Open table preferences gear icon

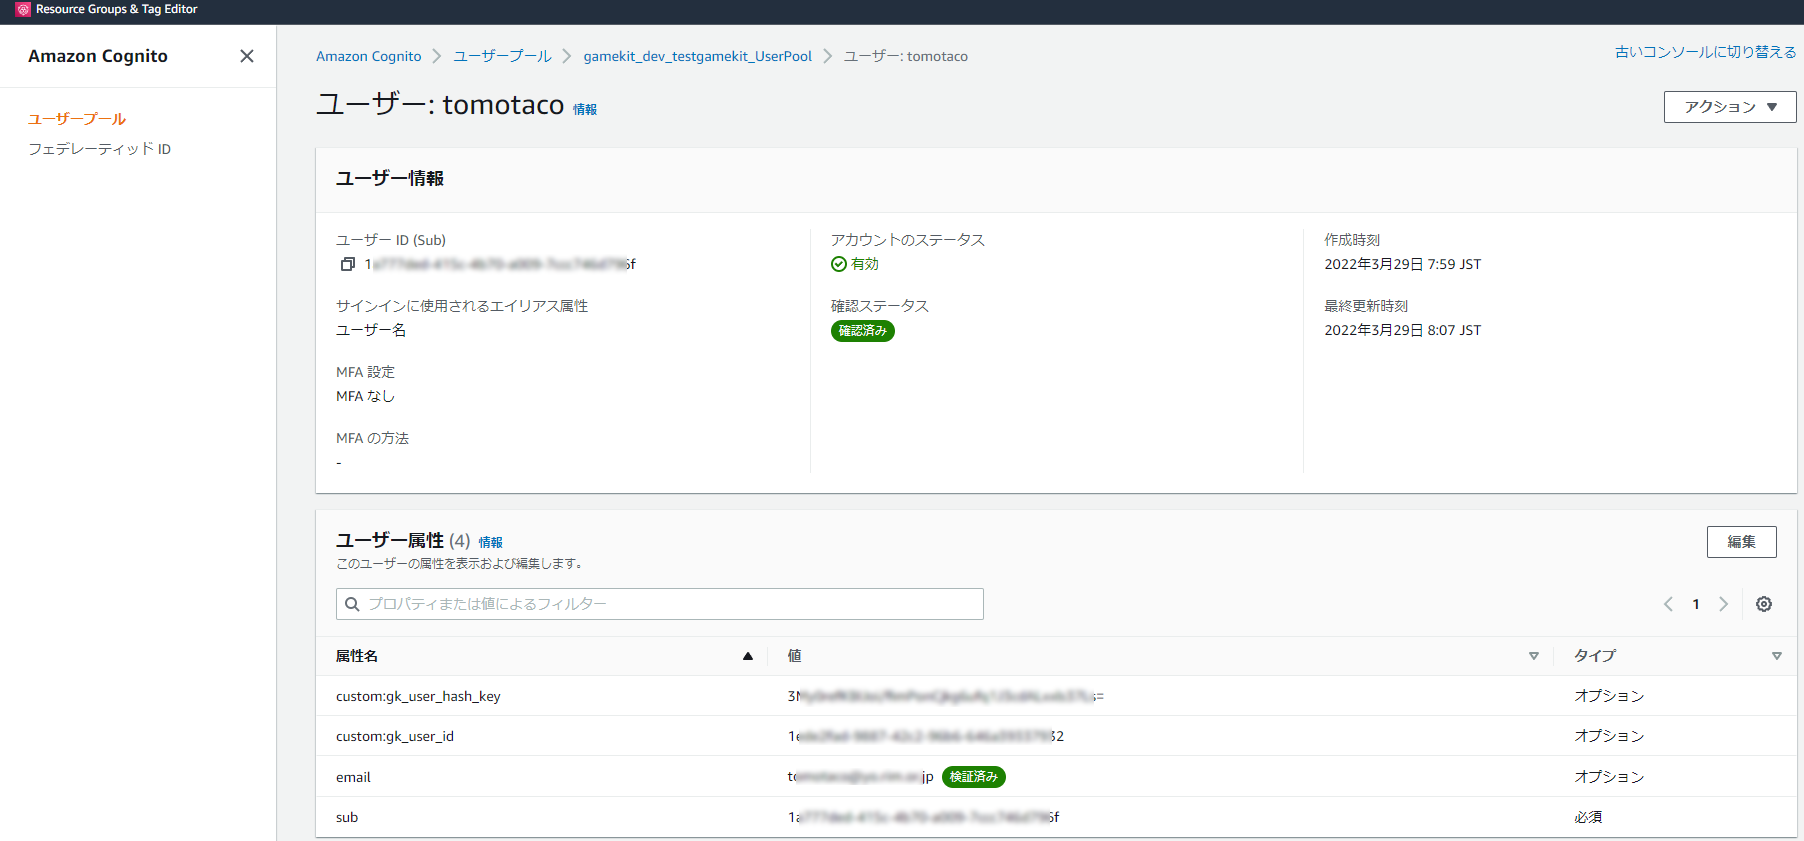[1764, 604]
